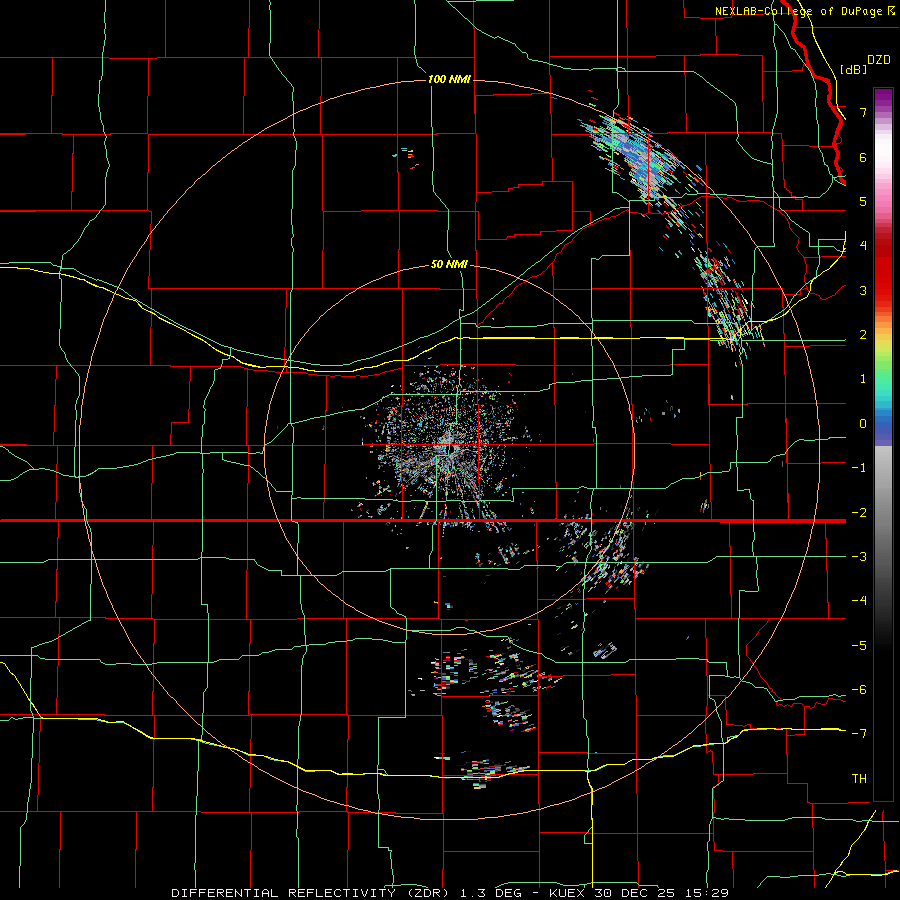Select the 4 dB scale tick label

click(x=863, y=246)
